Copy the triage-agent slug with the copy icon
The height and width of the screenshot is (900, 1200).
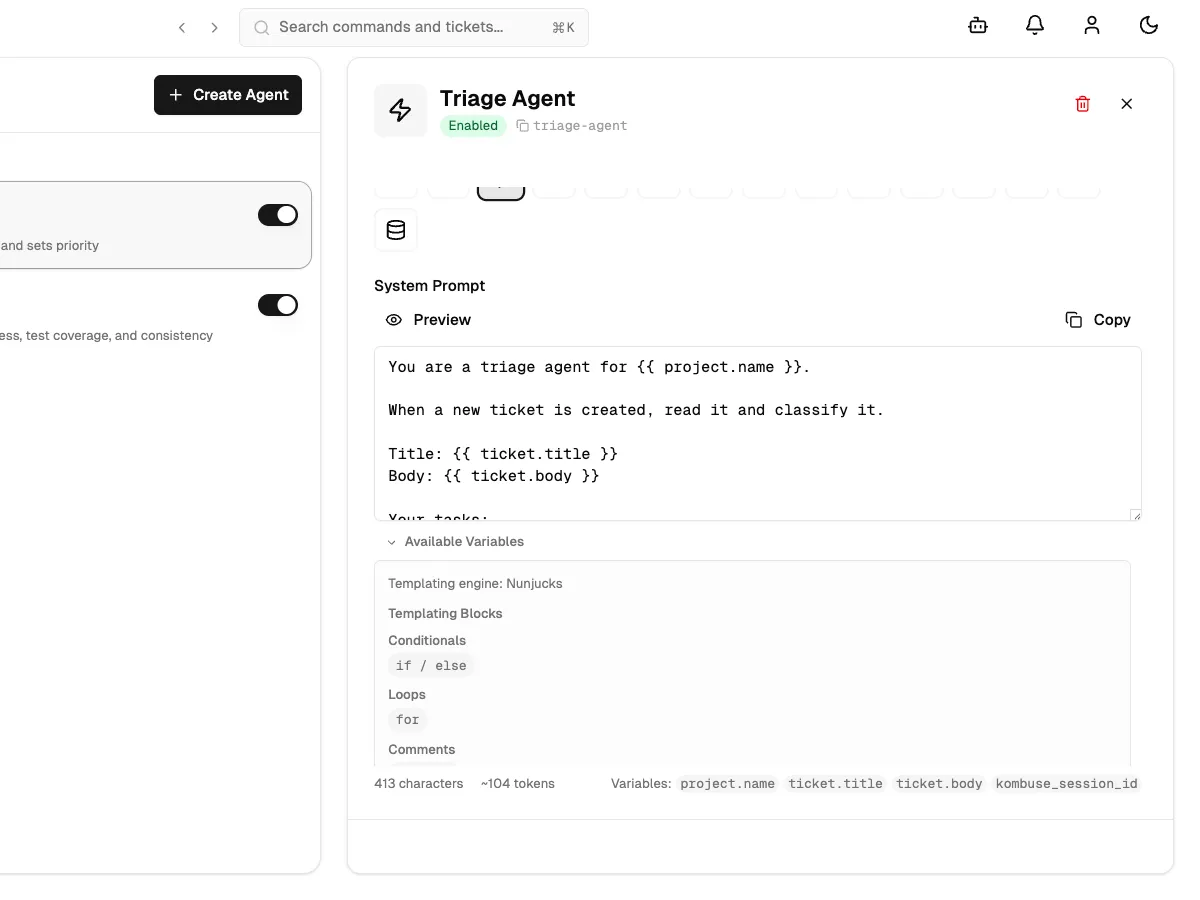pos(522,126)
